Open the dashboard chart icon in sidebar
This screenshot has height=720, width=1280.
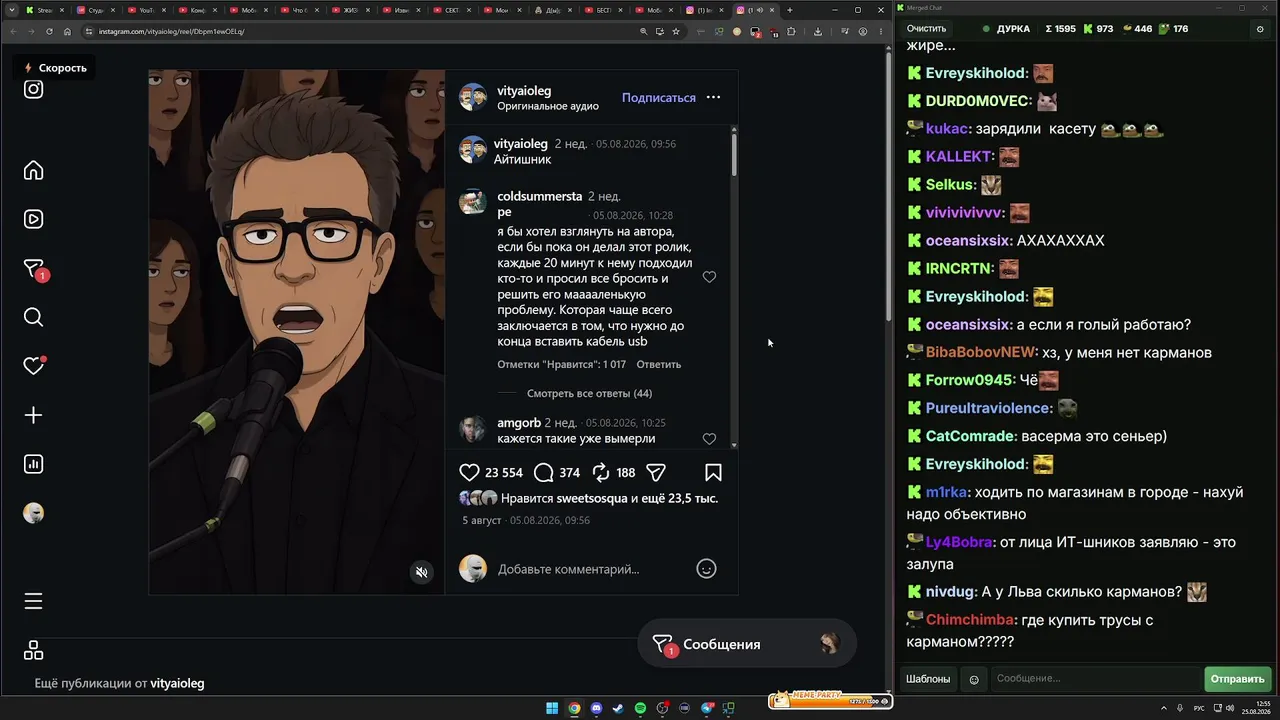coord(33,464)
